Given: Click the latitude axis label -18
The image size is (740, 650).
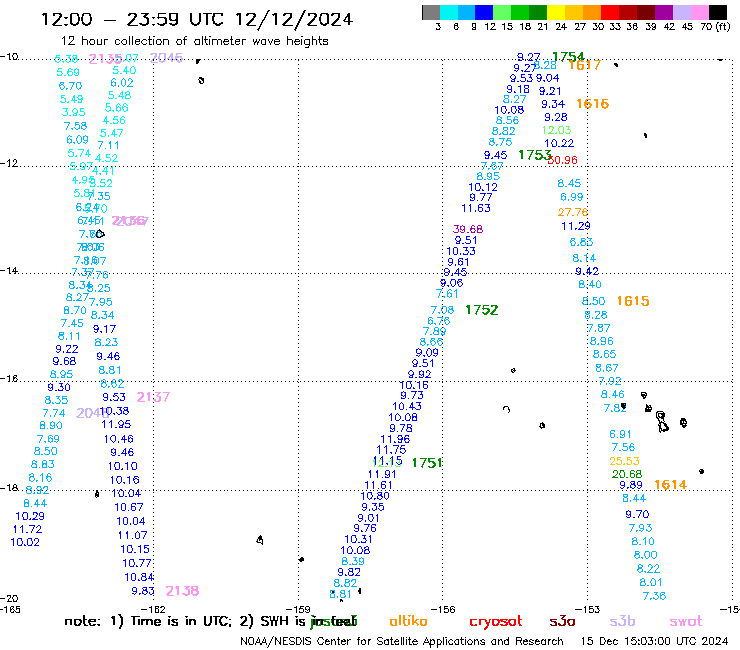Looking at the screenshot, I should click(9, 487).
